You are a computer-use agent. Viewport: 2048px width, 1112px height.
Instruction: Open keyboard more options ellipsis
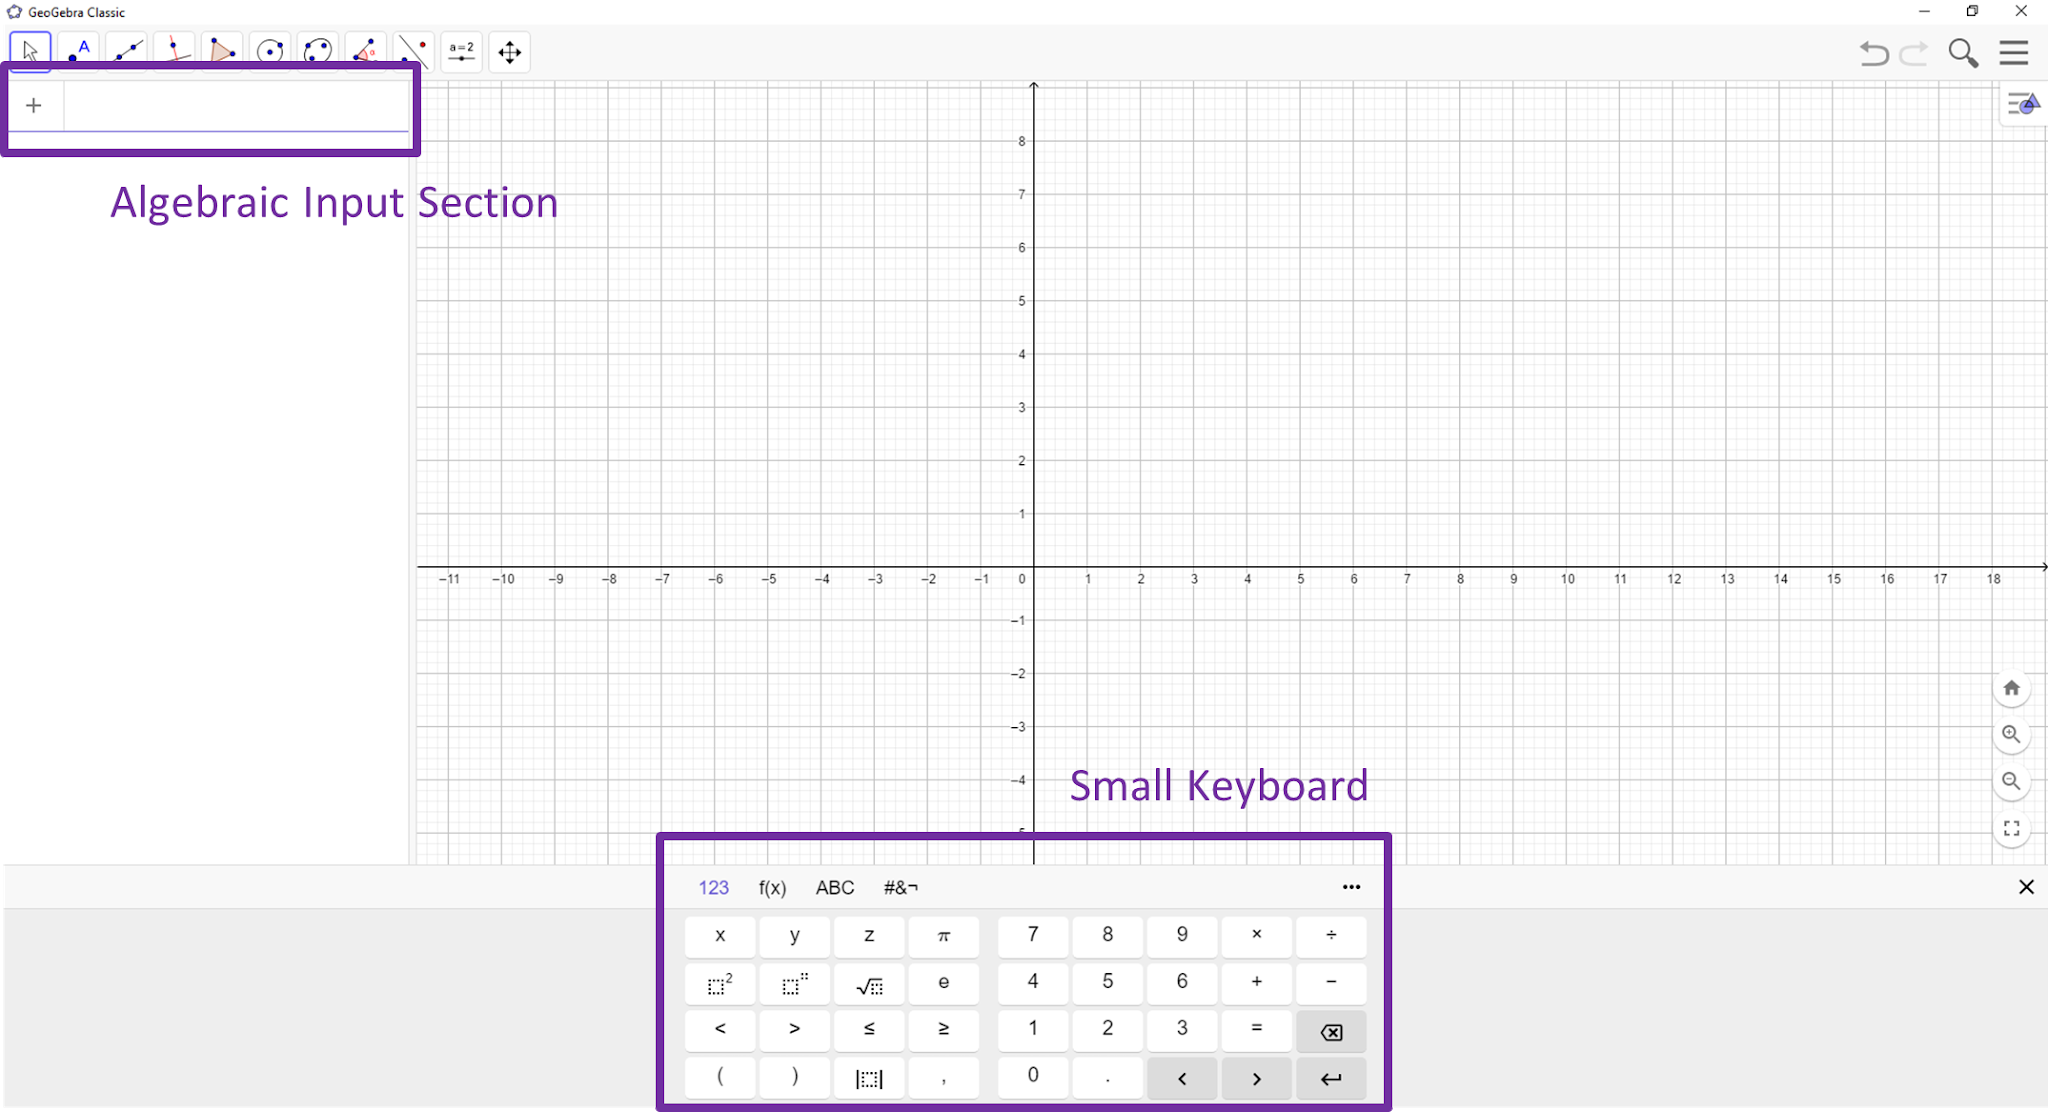(x=1351, y=887)
